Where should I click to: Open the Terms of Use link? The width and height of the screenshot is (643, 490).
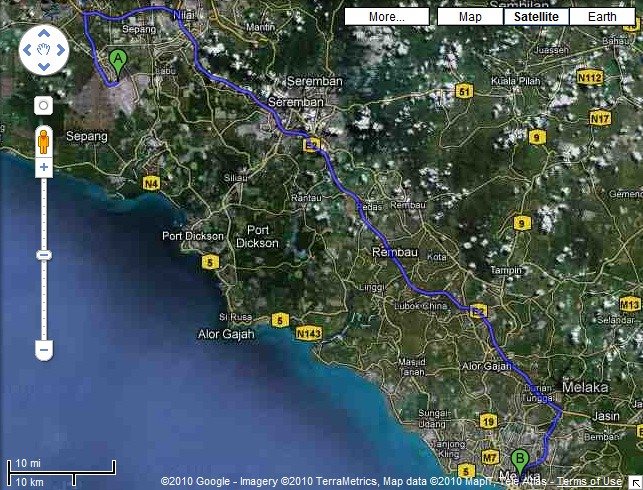[589, 481]
